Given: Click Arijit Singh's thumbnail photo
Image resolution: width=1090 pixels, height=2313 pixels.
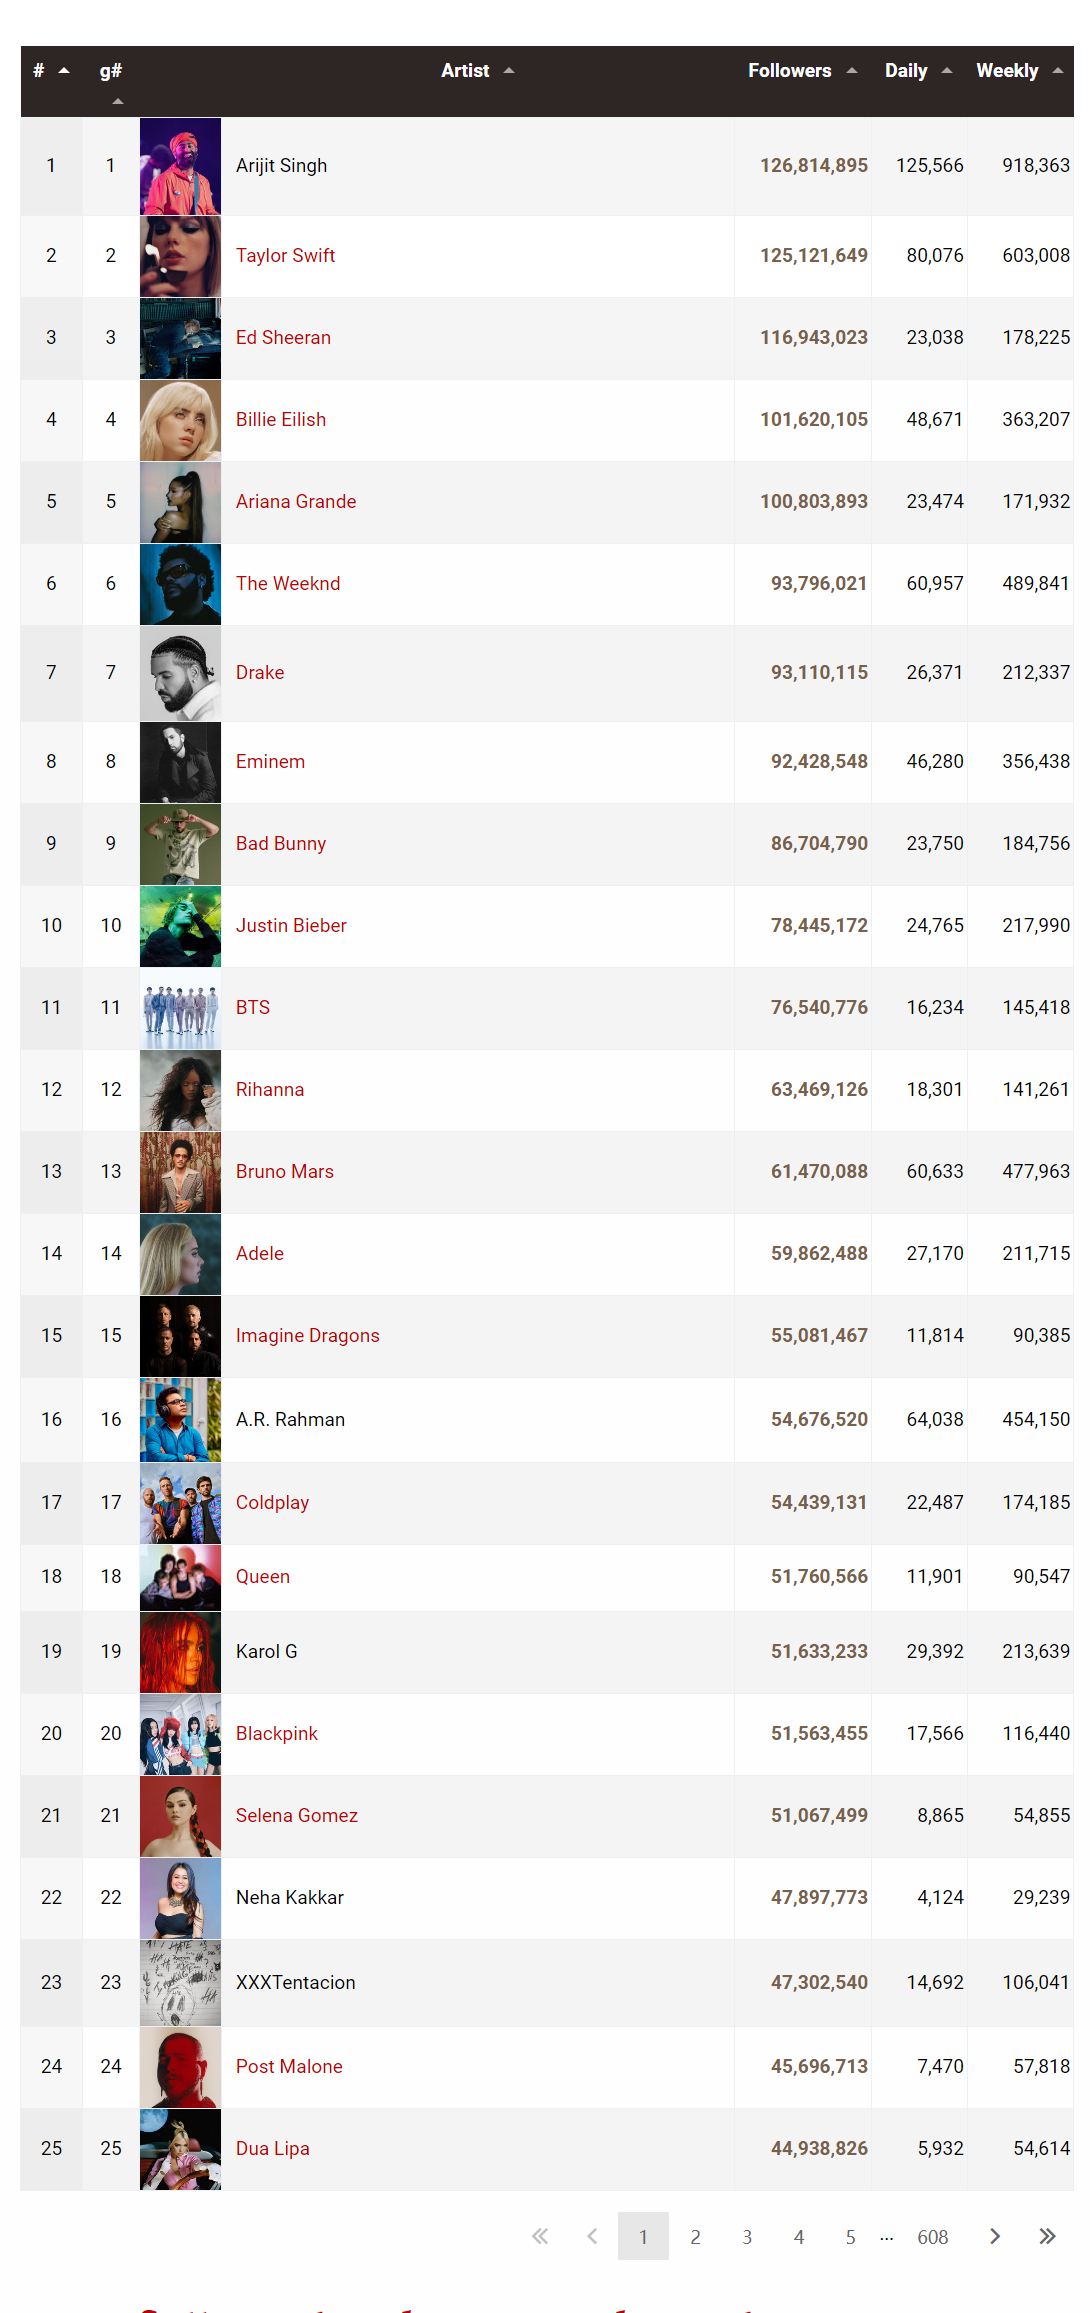Looking at the screenshot, I should 180,166.
